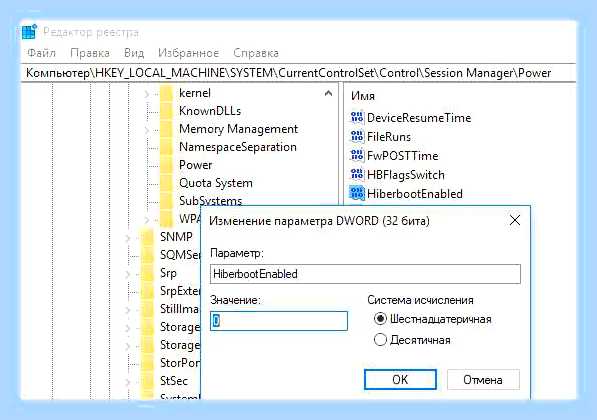Expand the SNMP tree node

(128, 238)
